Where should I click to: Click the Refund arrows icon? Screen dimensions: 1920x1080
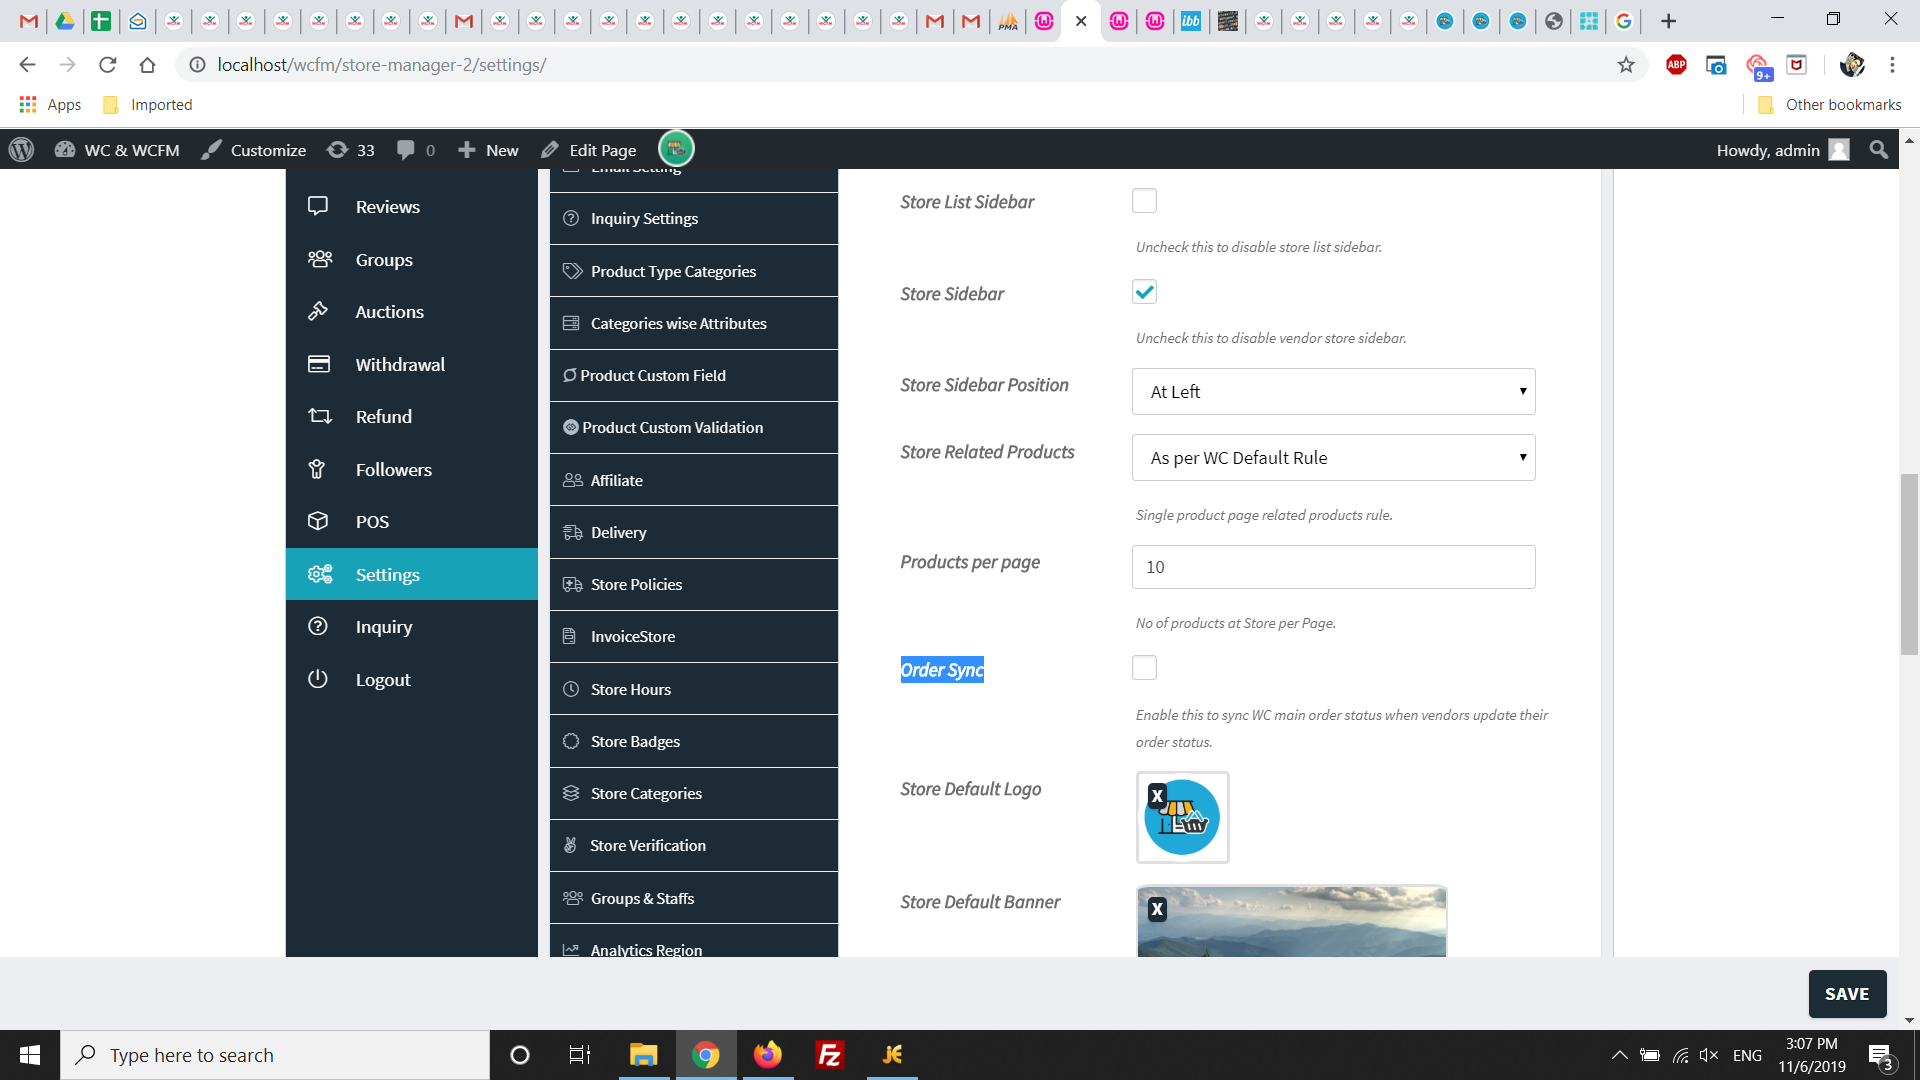tap(320, 416)
